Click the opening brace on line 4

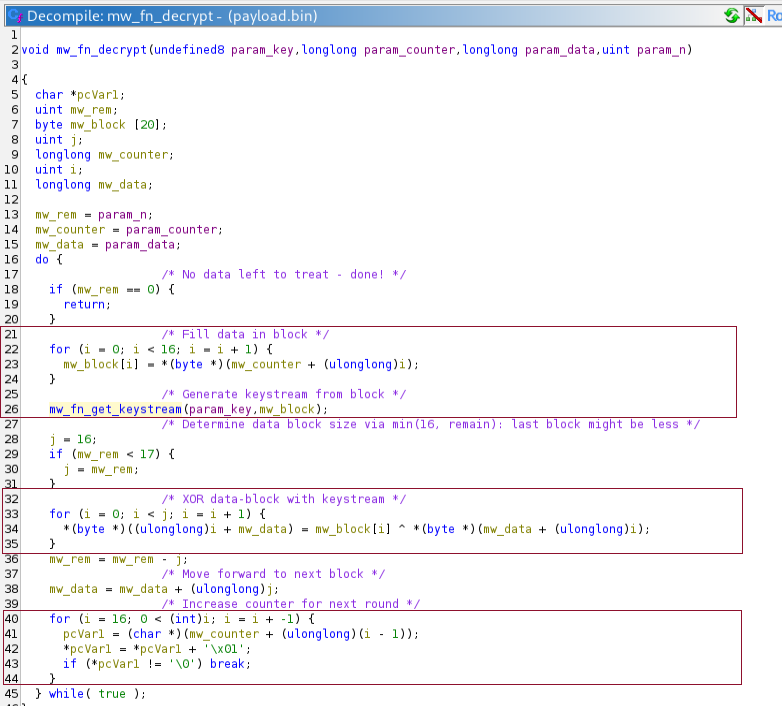tap(24, 80)
